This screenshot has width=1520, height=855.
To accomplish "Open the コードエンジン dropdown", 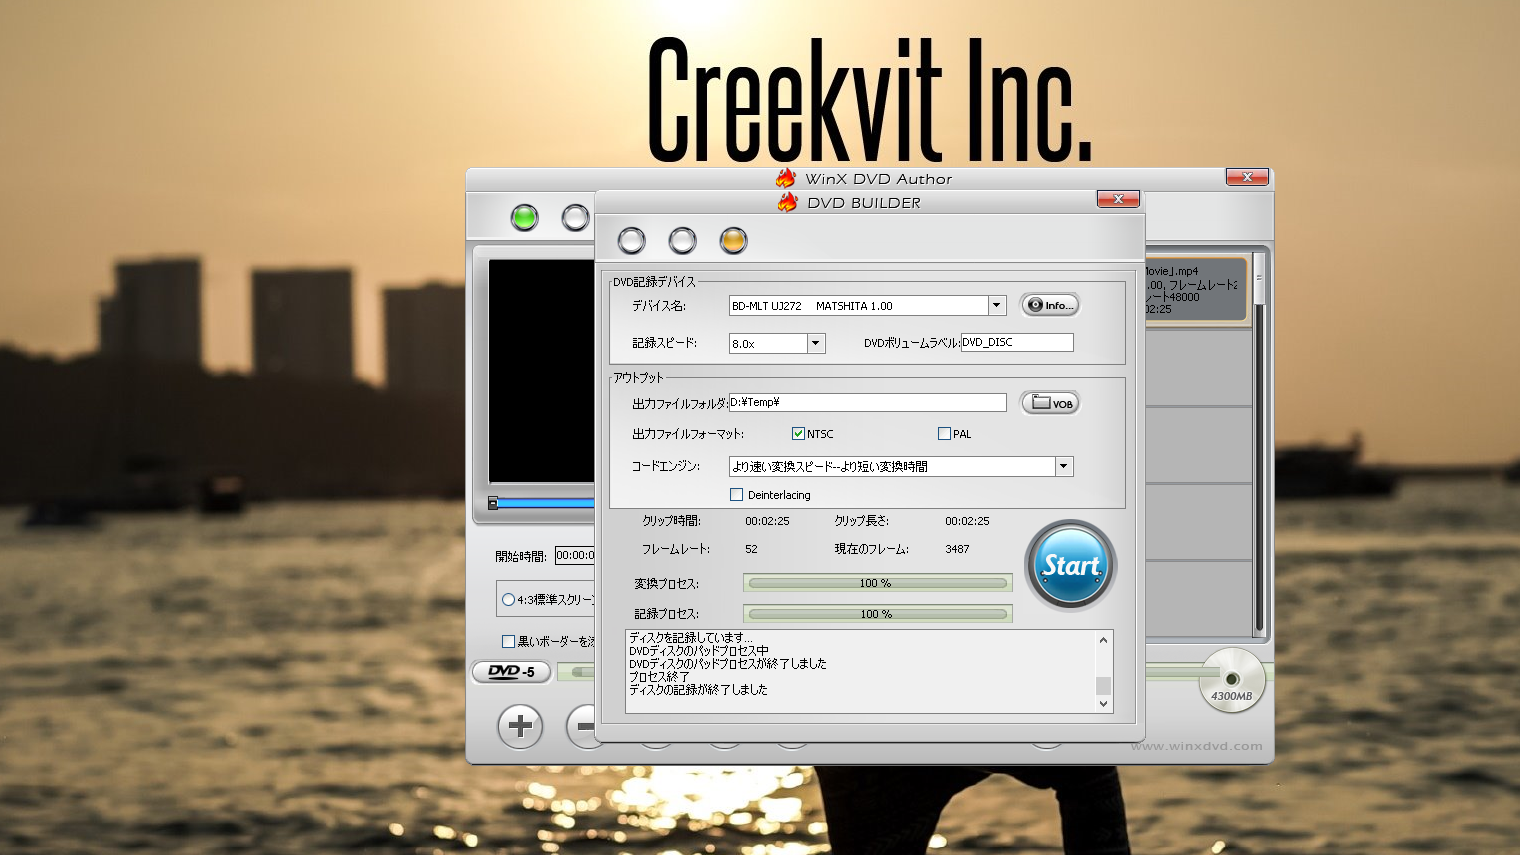I will coord(1064,466).
